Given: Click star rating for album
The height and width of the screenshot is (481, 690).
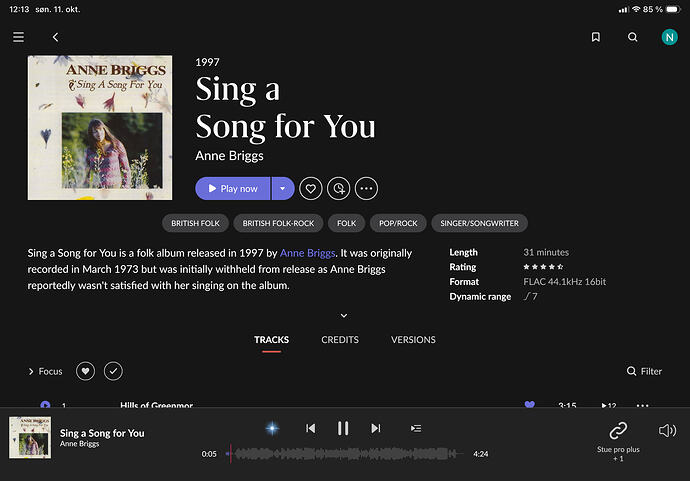Looking at the screenshot, I should click(x=543, y=267).
